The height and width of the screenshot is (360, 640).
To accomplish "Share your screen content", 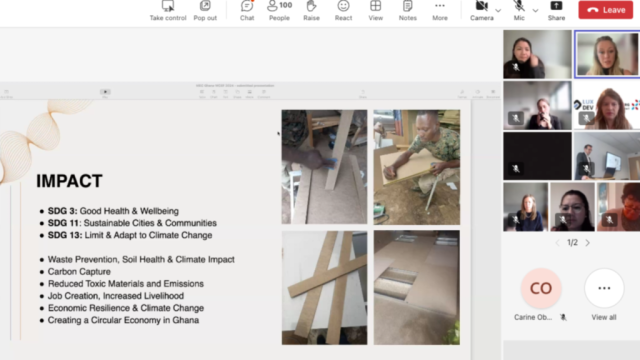I will tap(556, 11).
